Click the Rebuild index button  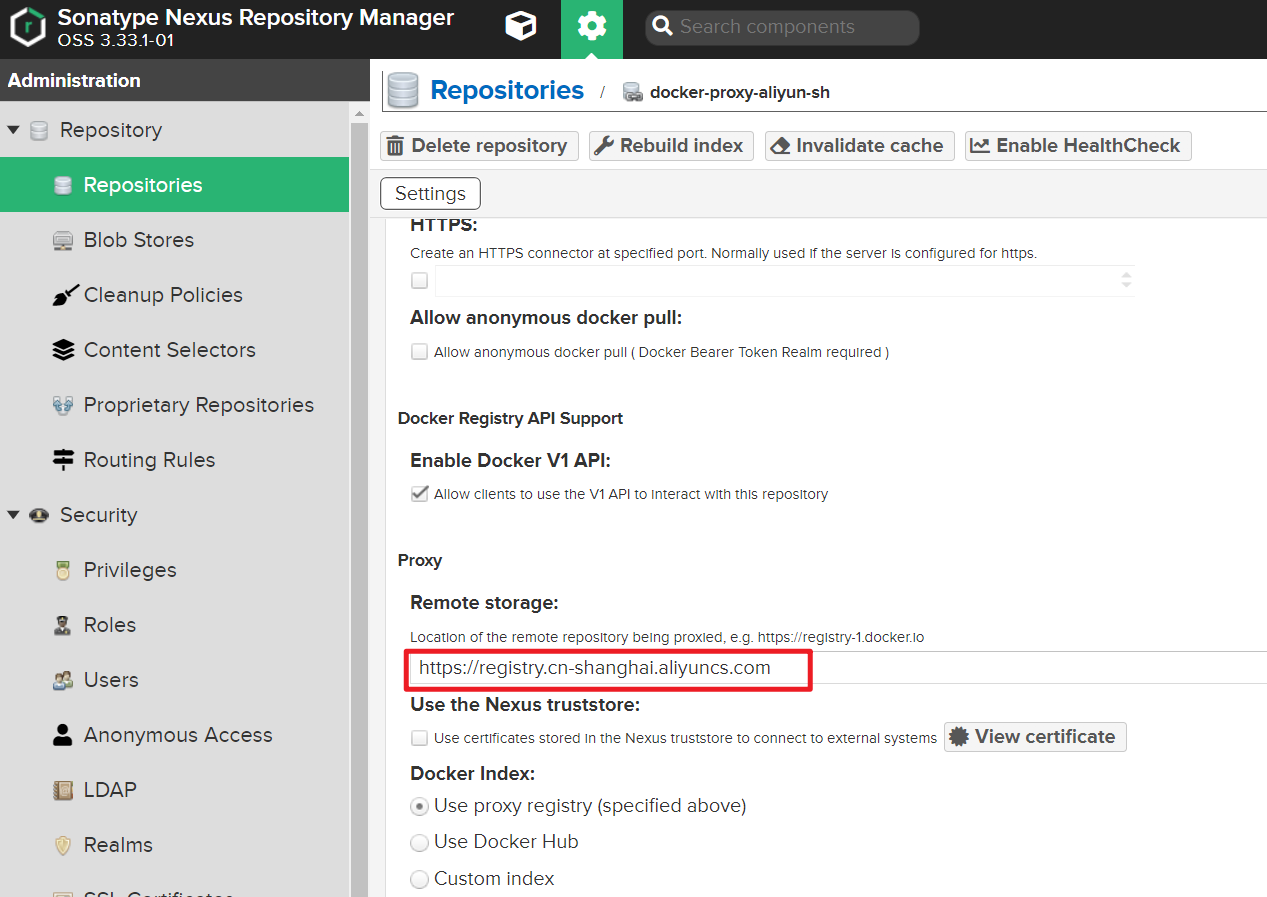click(x=670, y=146)
